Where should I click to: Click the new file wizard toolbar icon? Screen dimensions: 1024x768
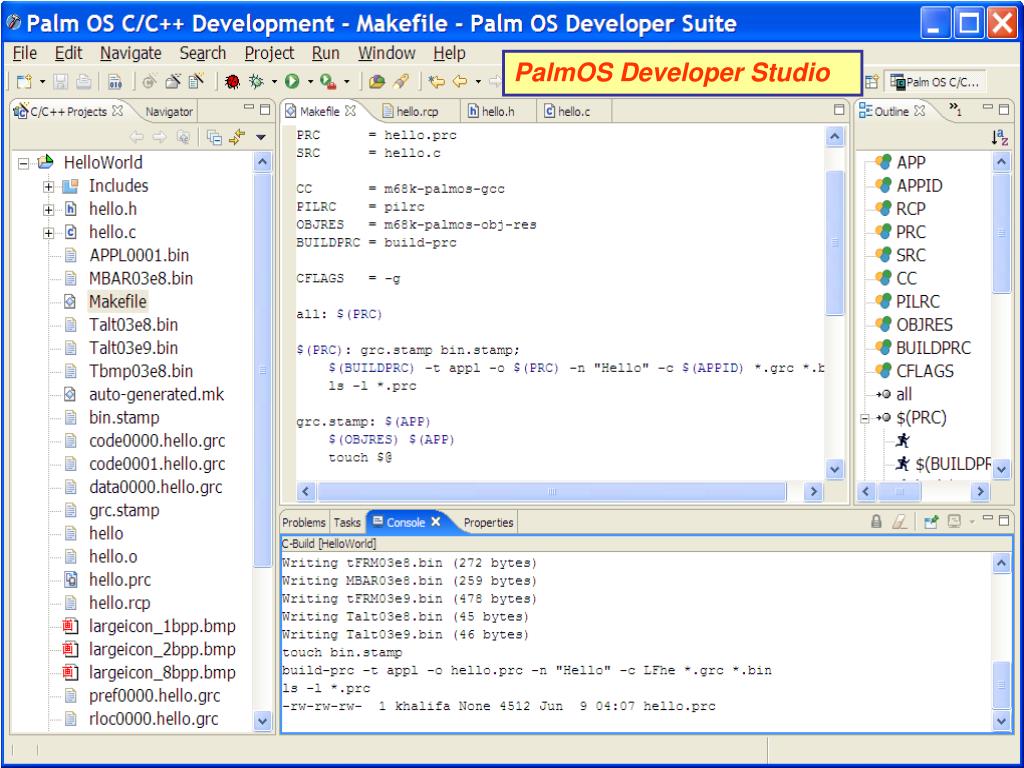pos(196,81)
